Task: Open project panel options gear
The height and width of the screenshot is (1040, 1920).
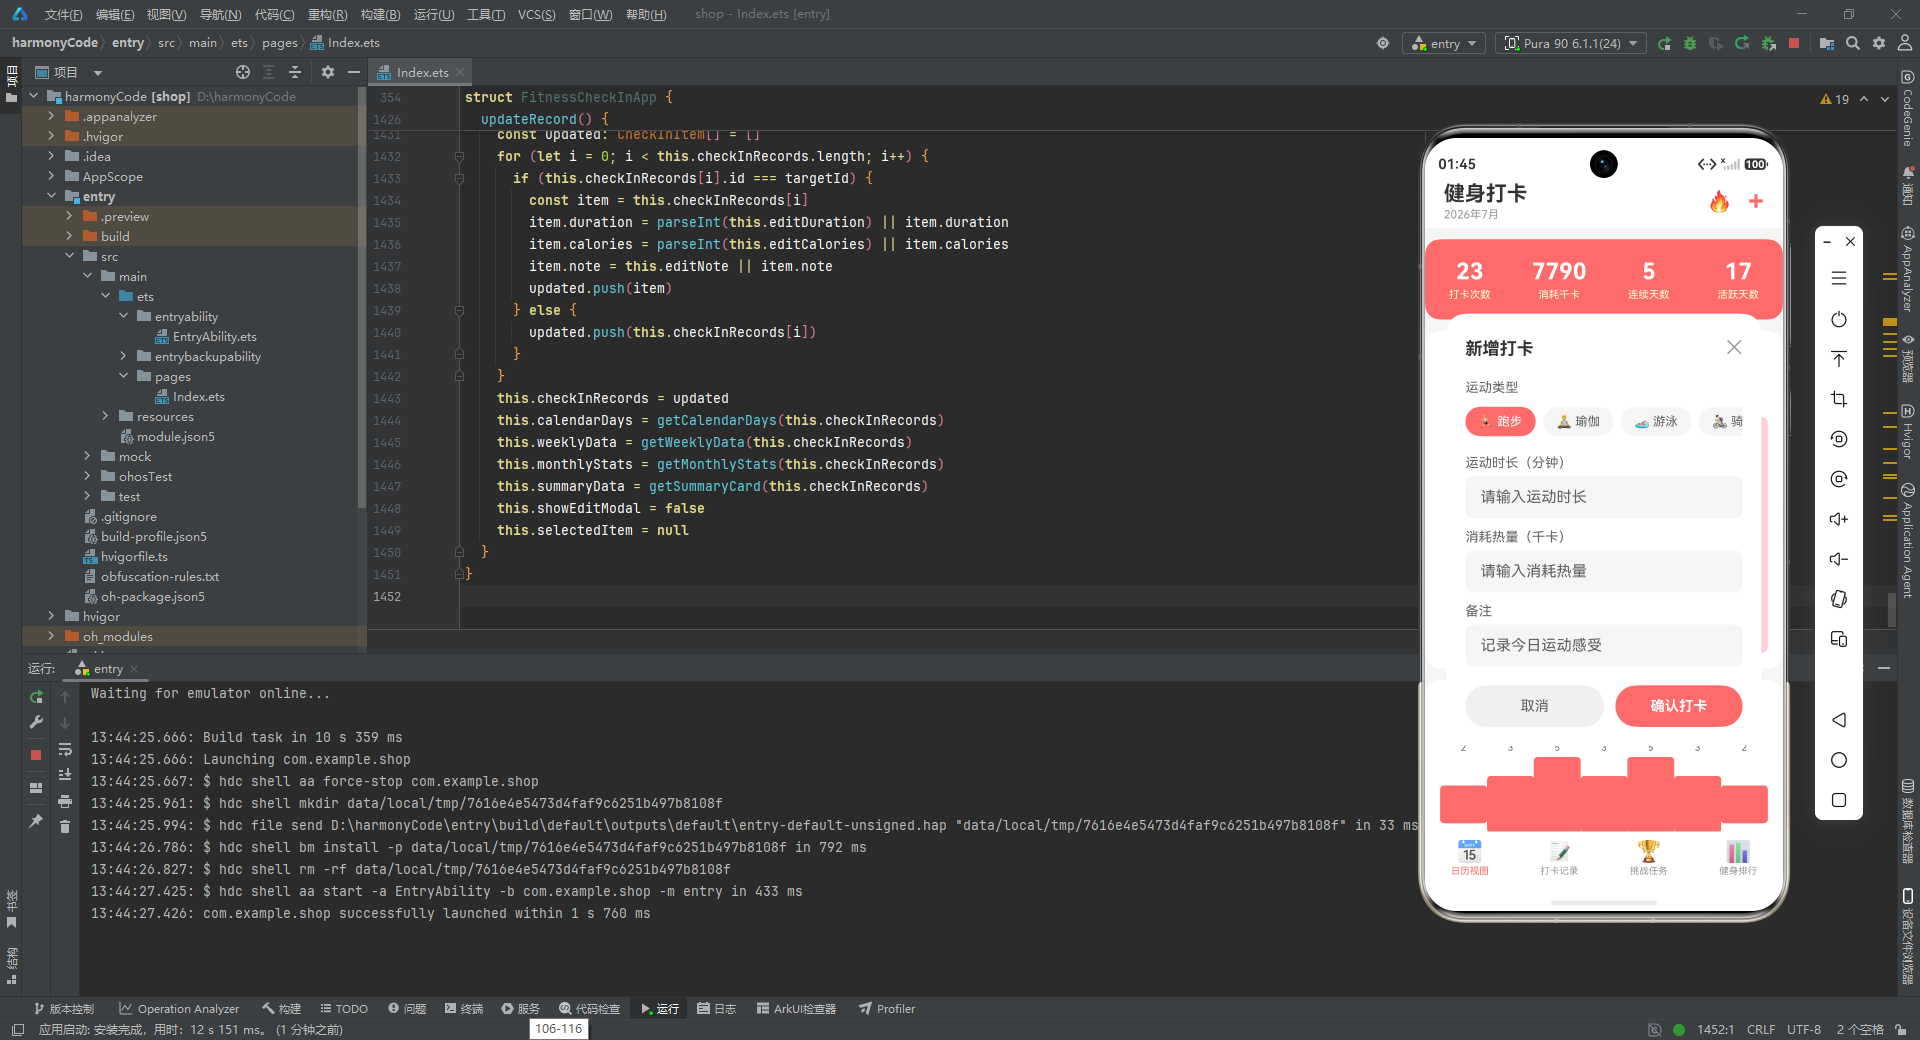Action: [328, 72]
